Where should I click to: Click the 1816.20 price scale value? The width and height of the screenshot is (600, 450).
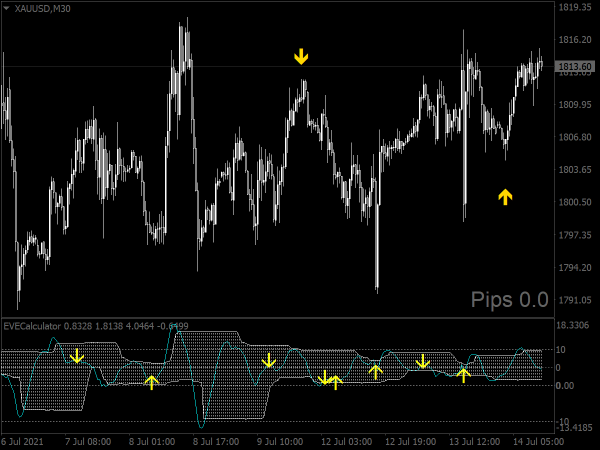pyautogui.click(x=575, y=40)
